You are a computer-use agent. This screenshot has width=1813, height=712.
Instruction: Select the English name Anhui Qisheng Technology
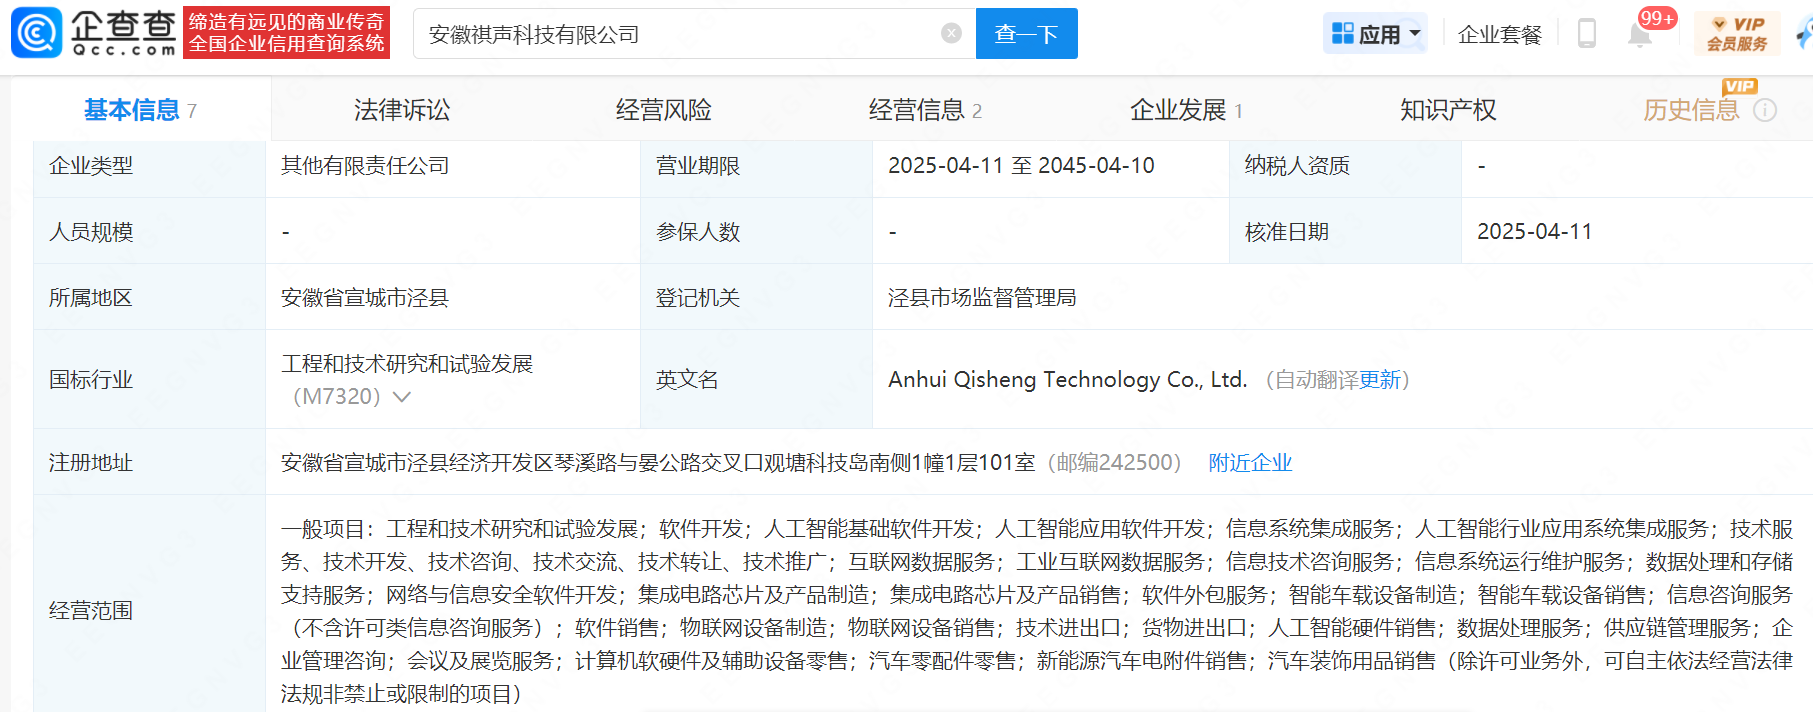click(x=1067, y=380)
